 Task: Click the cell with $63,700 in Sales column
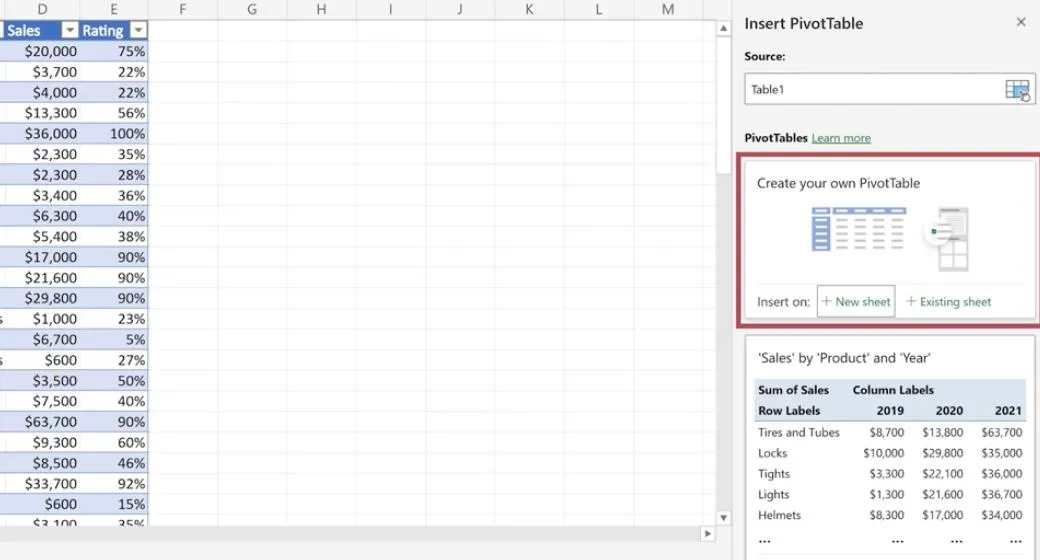click(40, 421)
